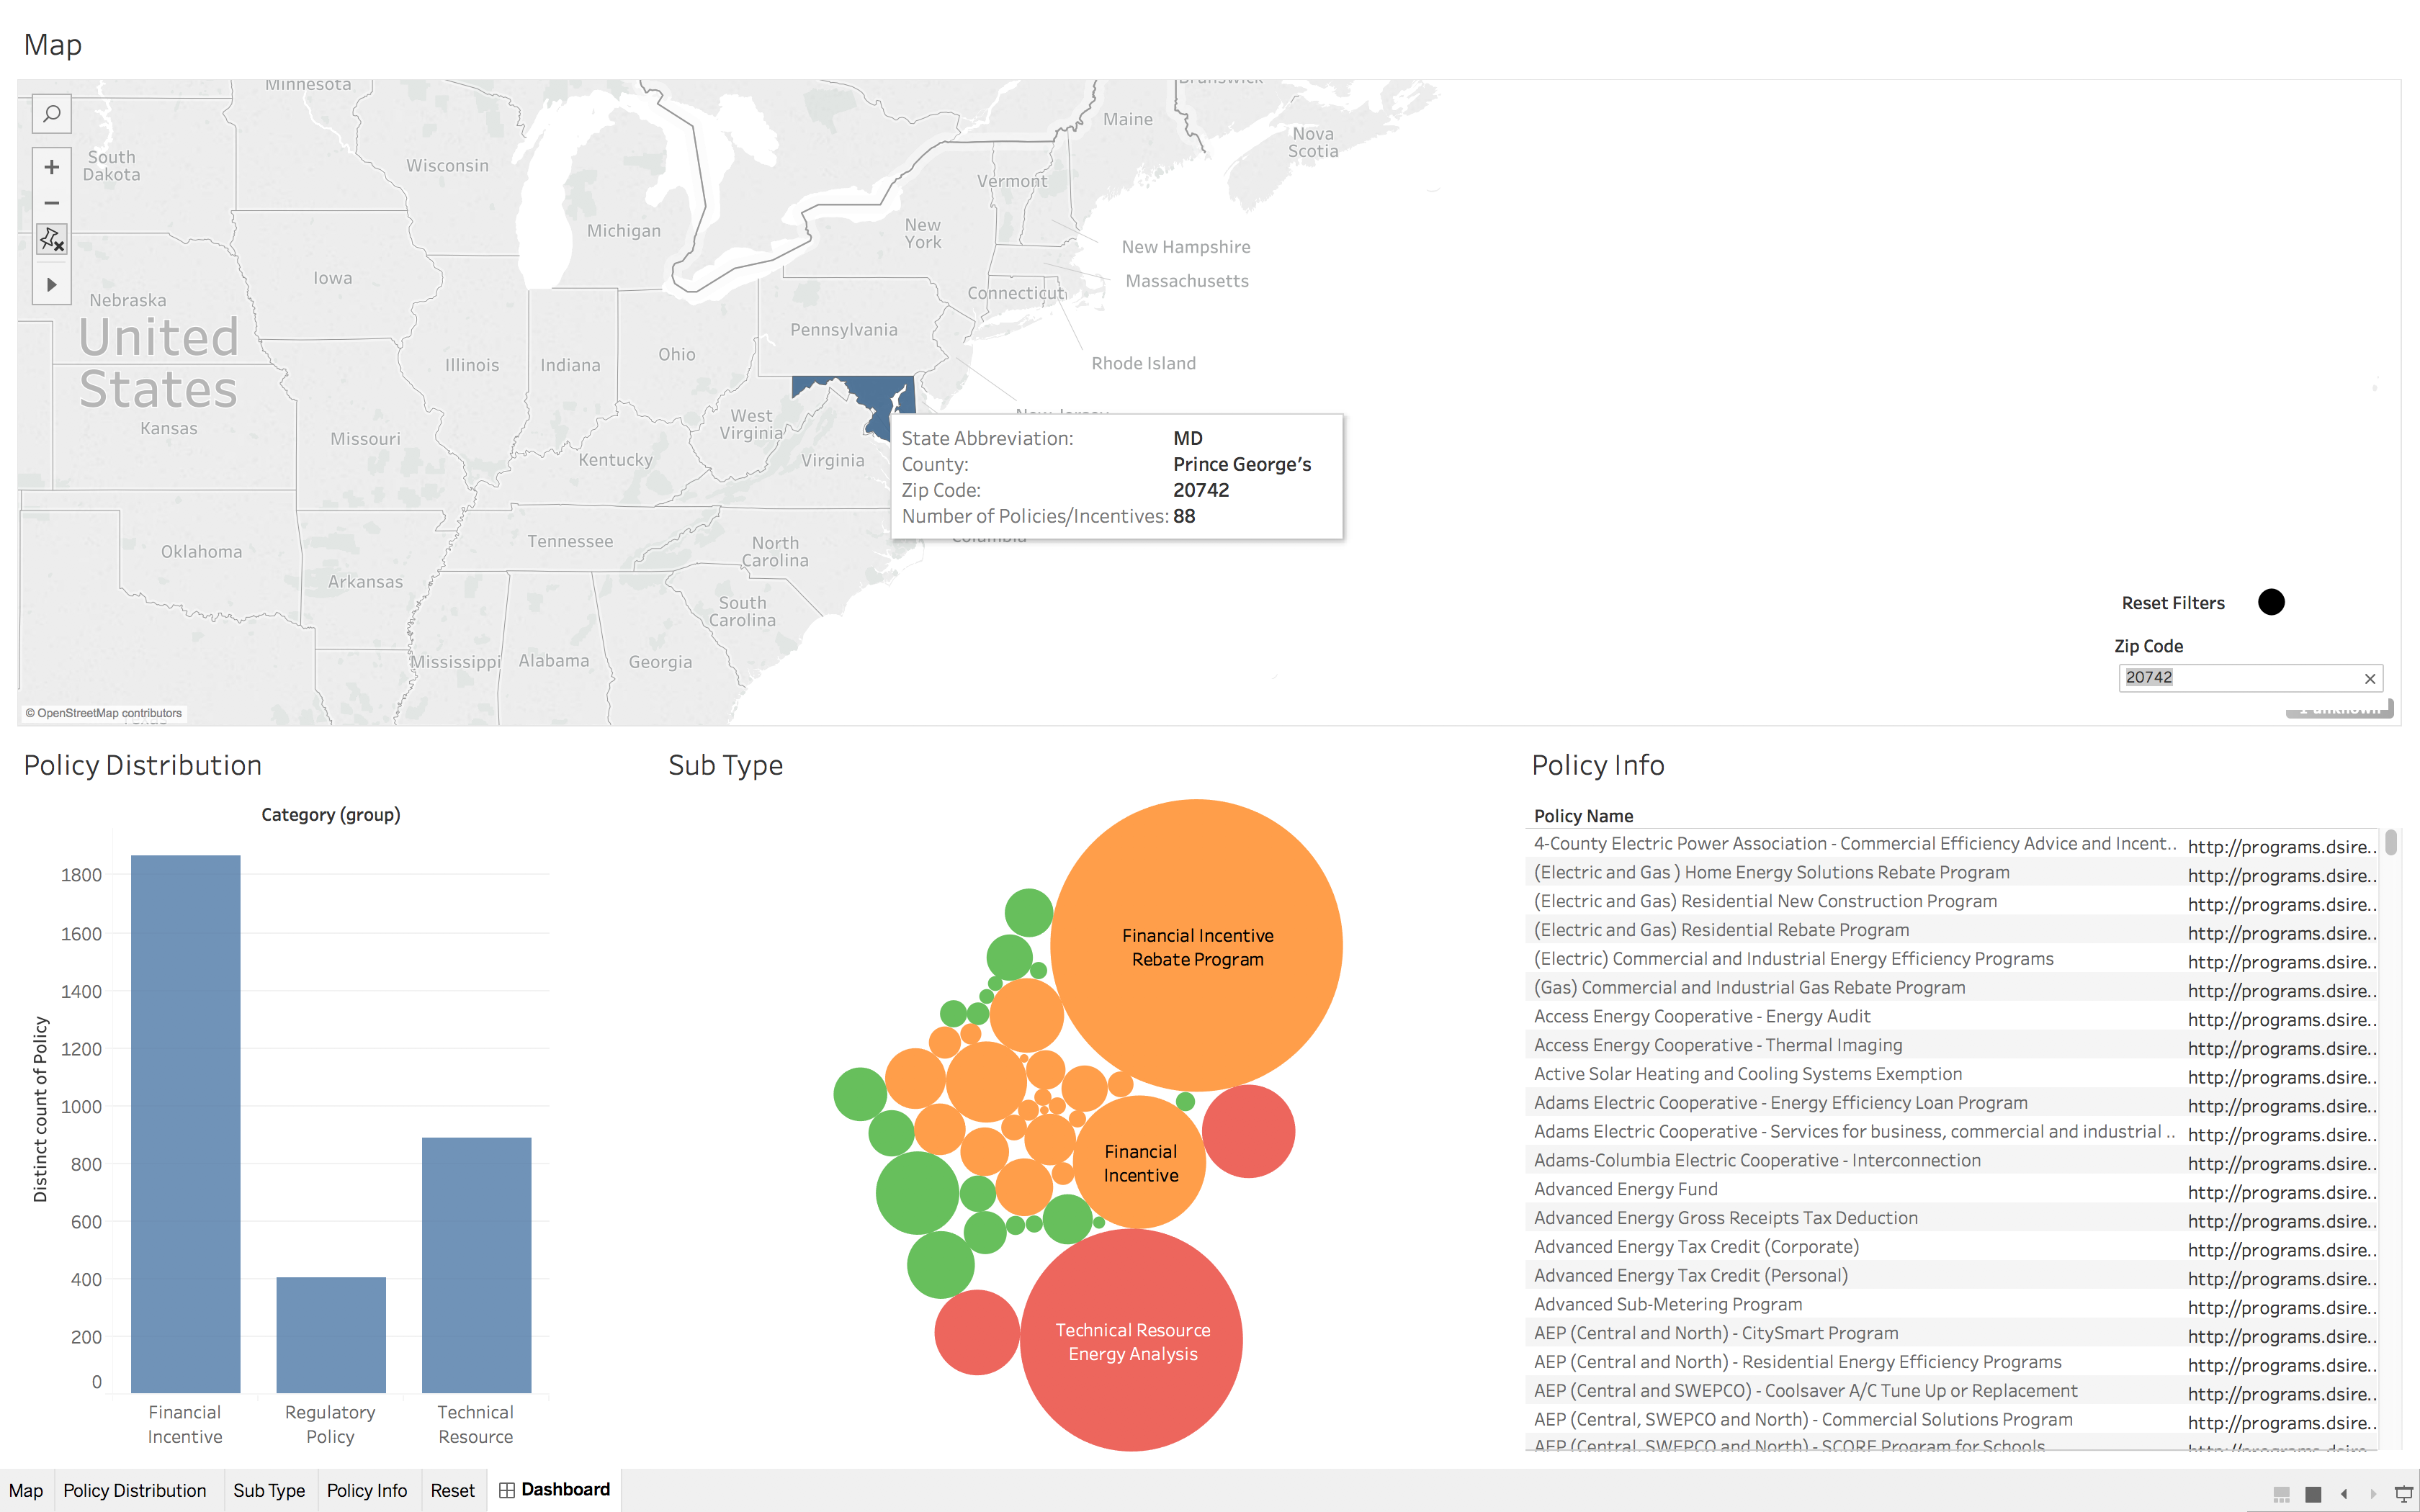Click the pin reset map icon
Viewport: 2420px width, 1512px height.
tap(52, 239)
